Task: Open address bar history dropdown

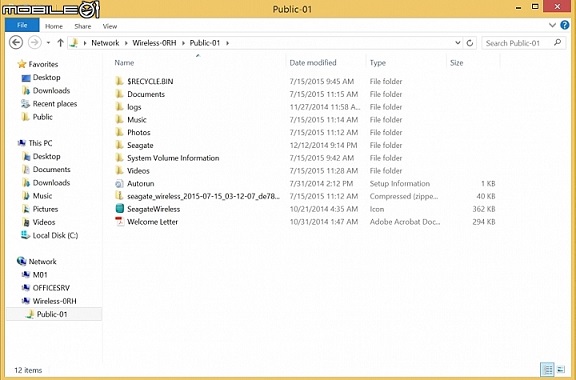Action: click(x=457, y=43)
